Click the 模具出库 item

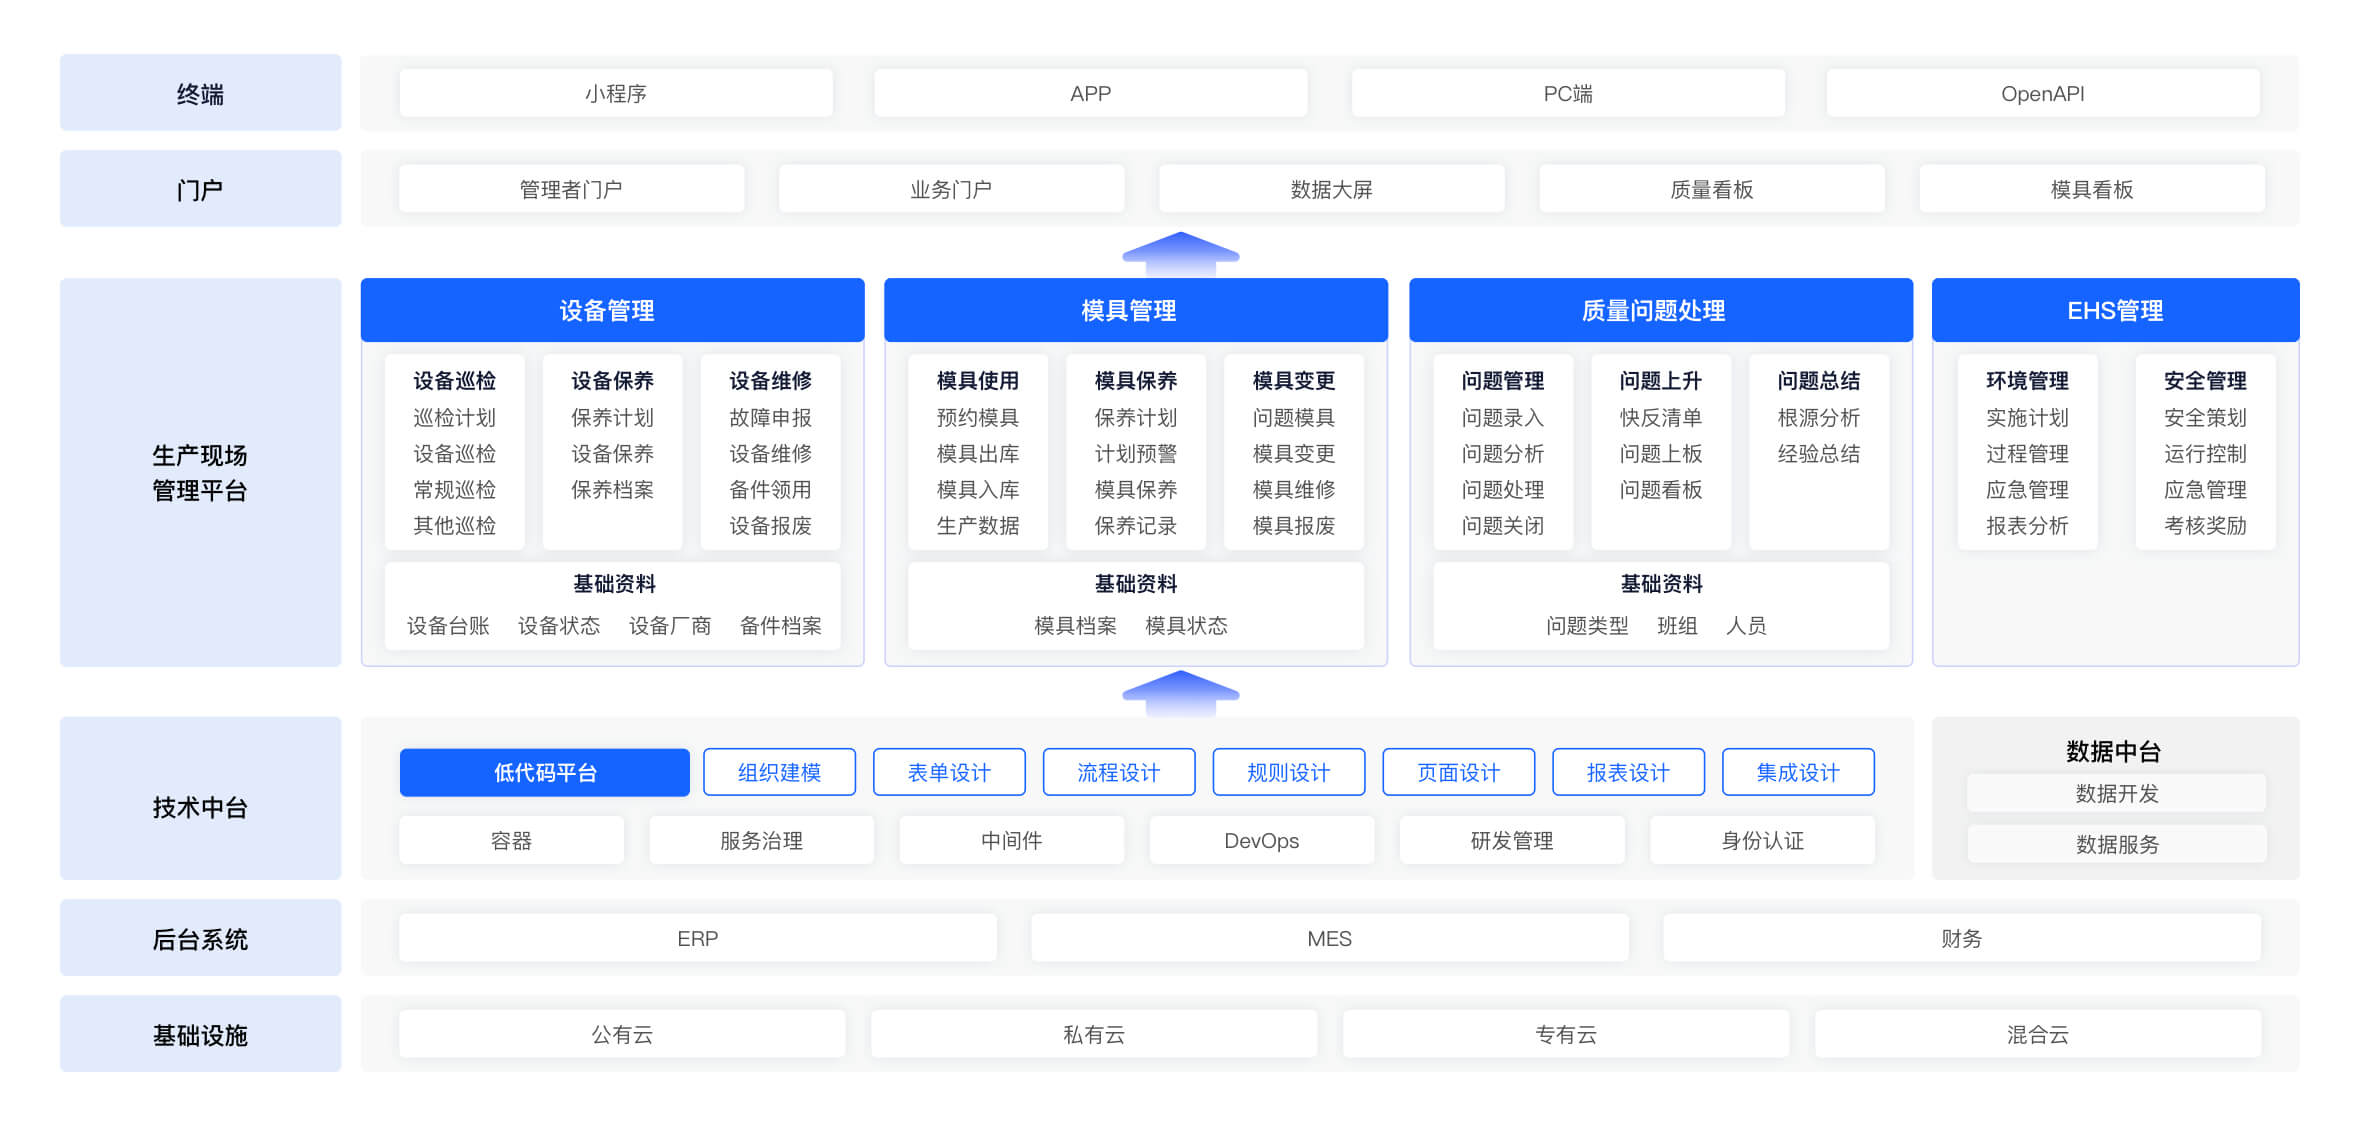tap(978, 453)
